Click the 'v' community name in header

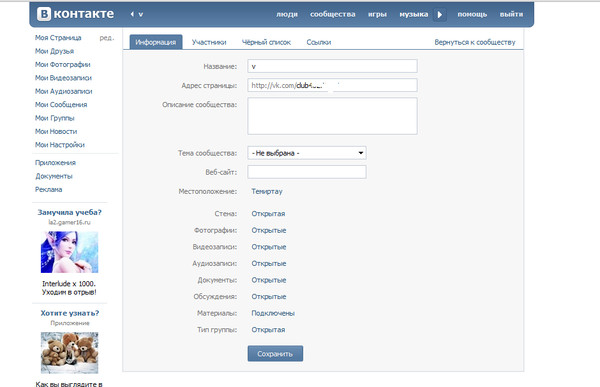click(x=141, y=15)
